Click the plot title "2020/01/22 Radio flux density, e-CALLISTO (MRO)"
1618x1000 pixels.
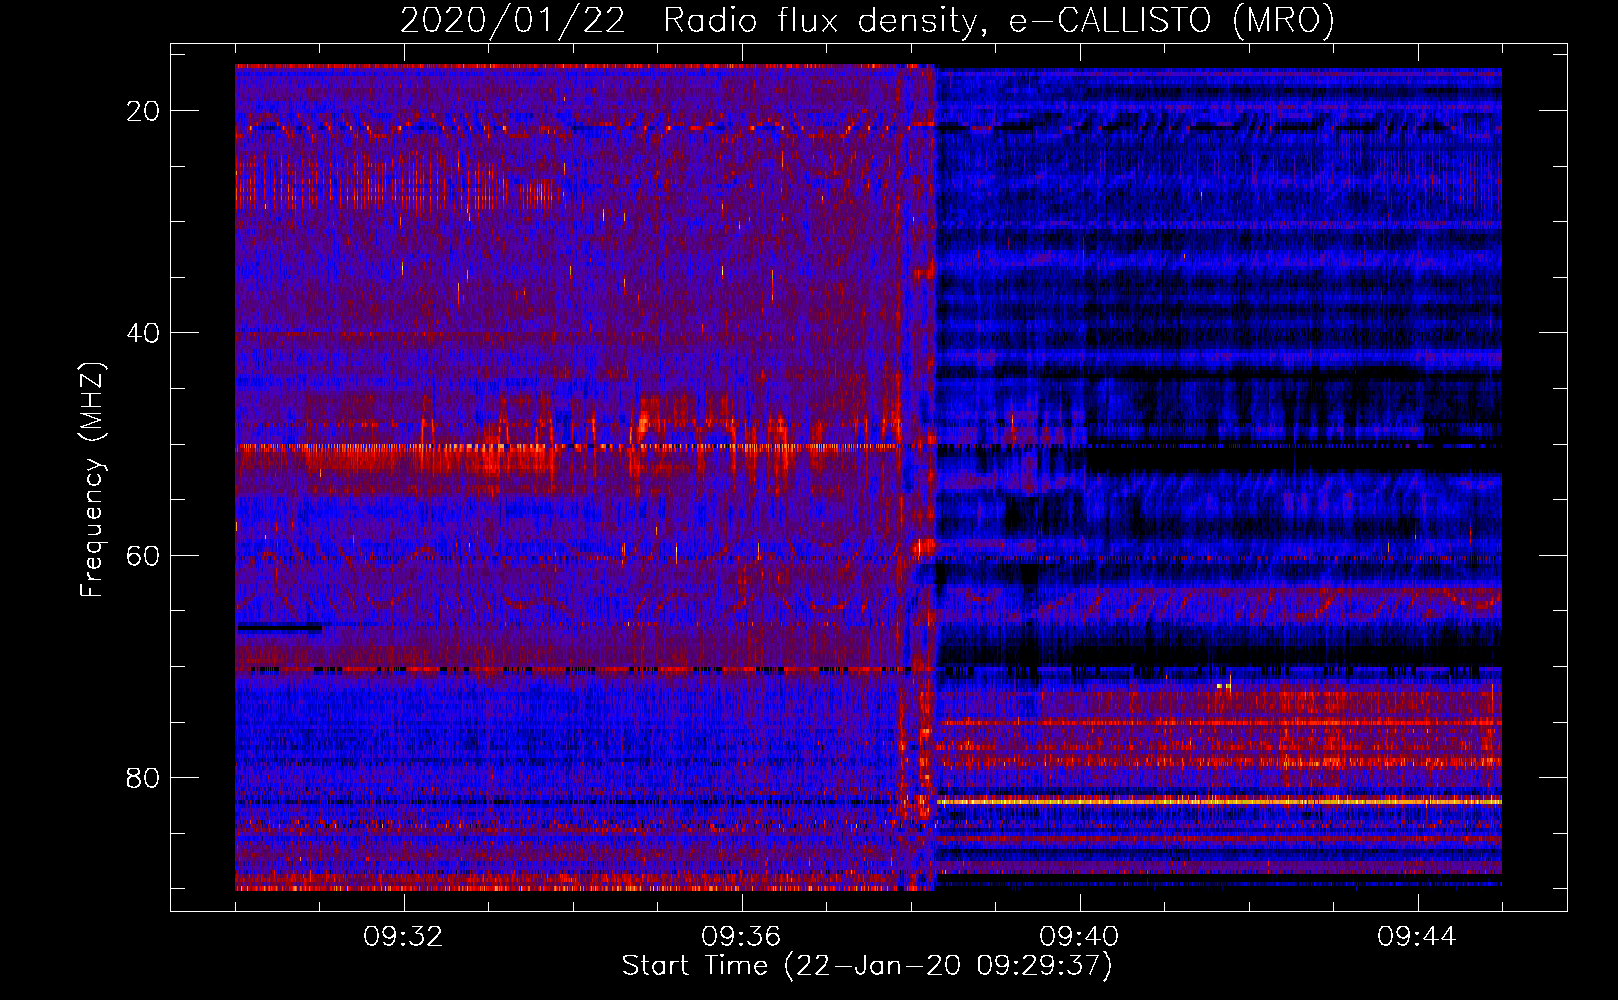(867, 20)
